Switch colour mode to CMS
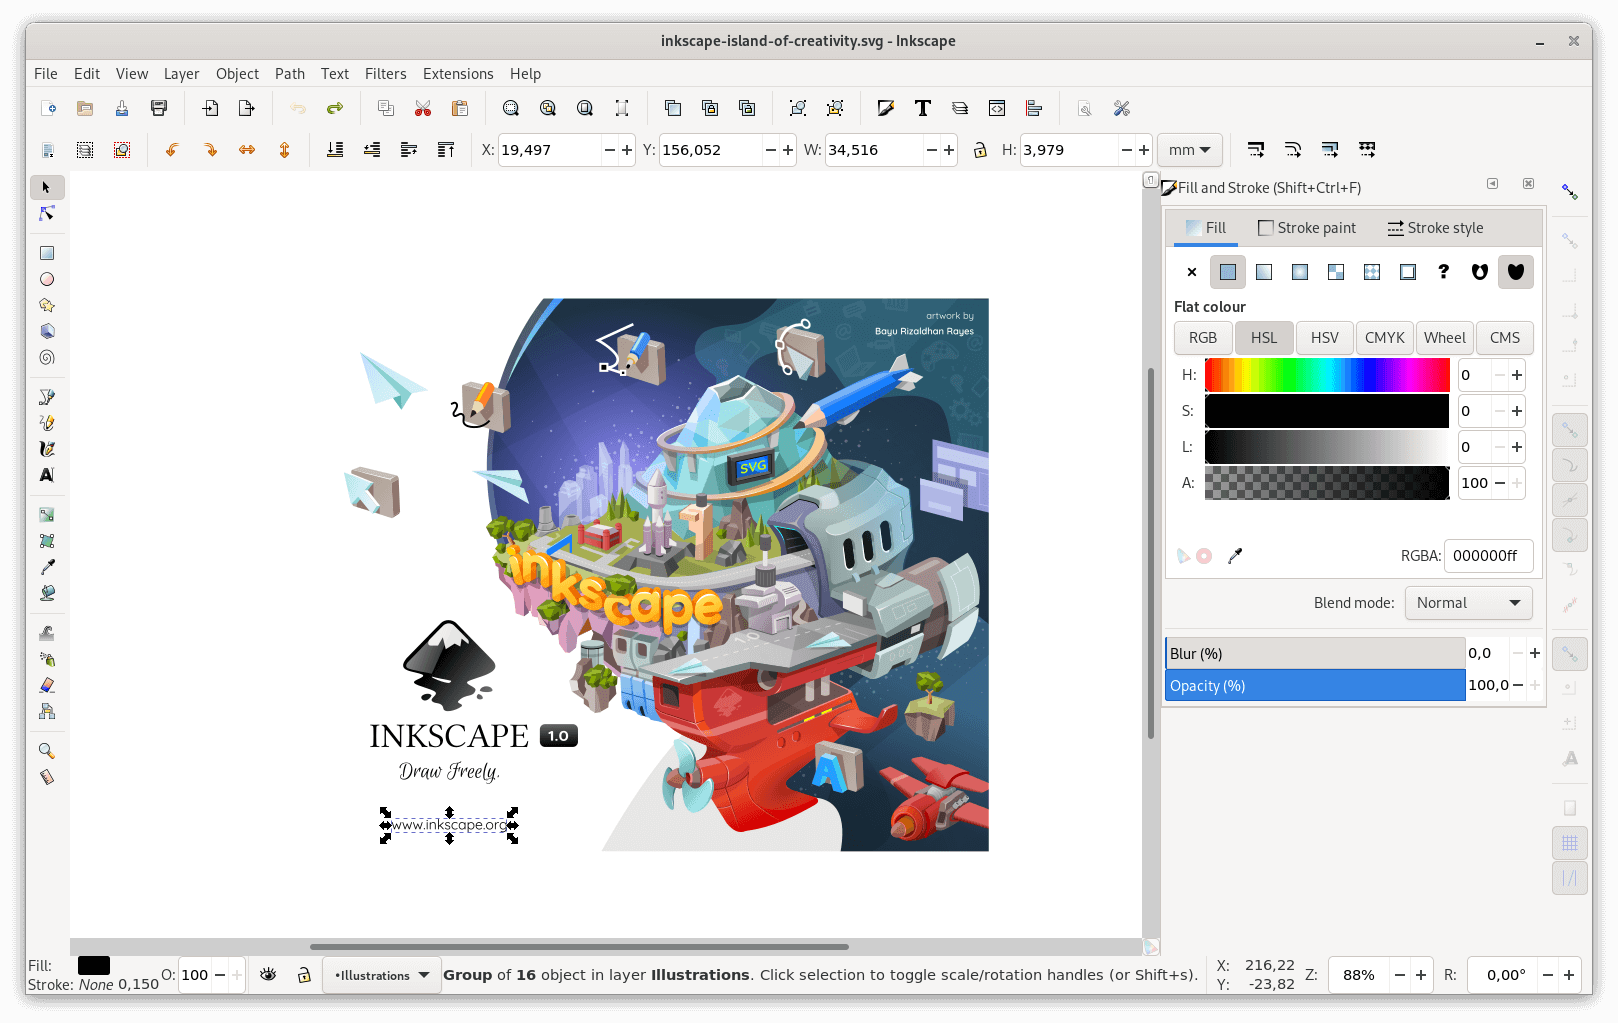 [1505, 338]
